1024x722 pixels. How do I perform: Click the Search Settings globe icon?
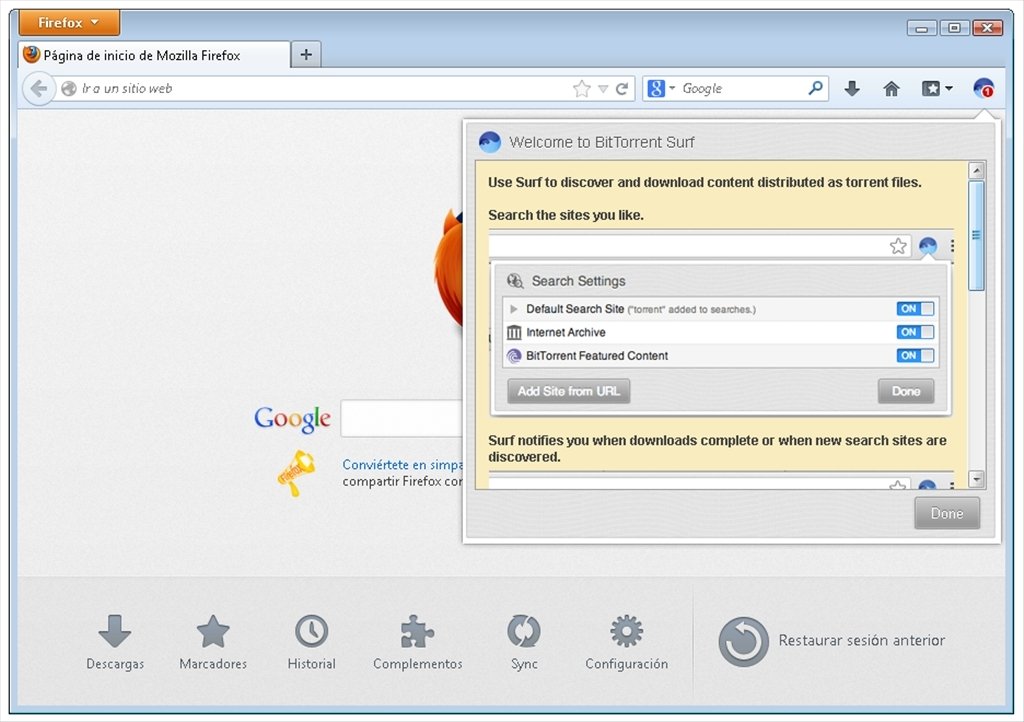515,281
